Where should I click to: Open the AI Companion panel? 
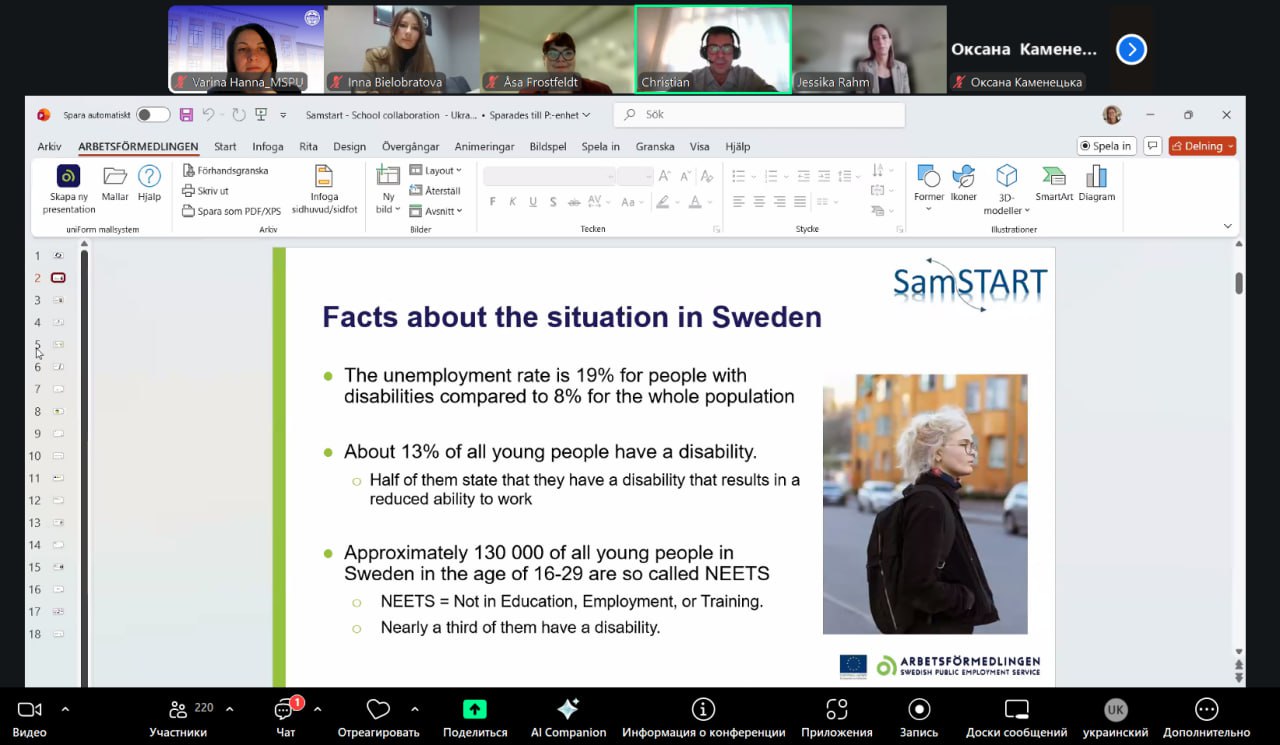point(568,710)
